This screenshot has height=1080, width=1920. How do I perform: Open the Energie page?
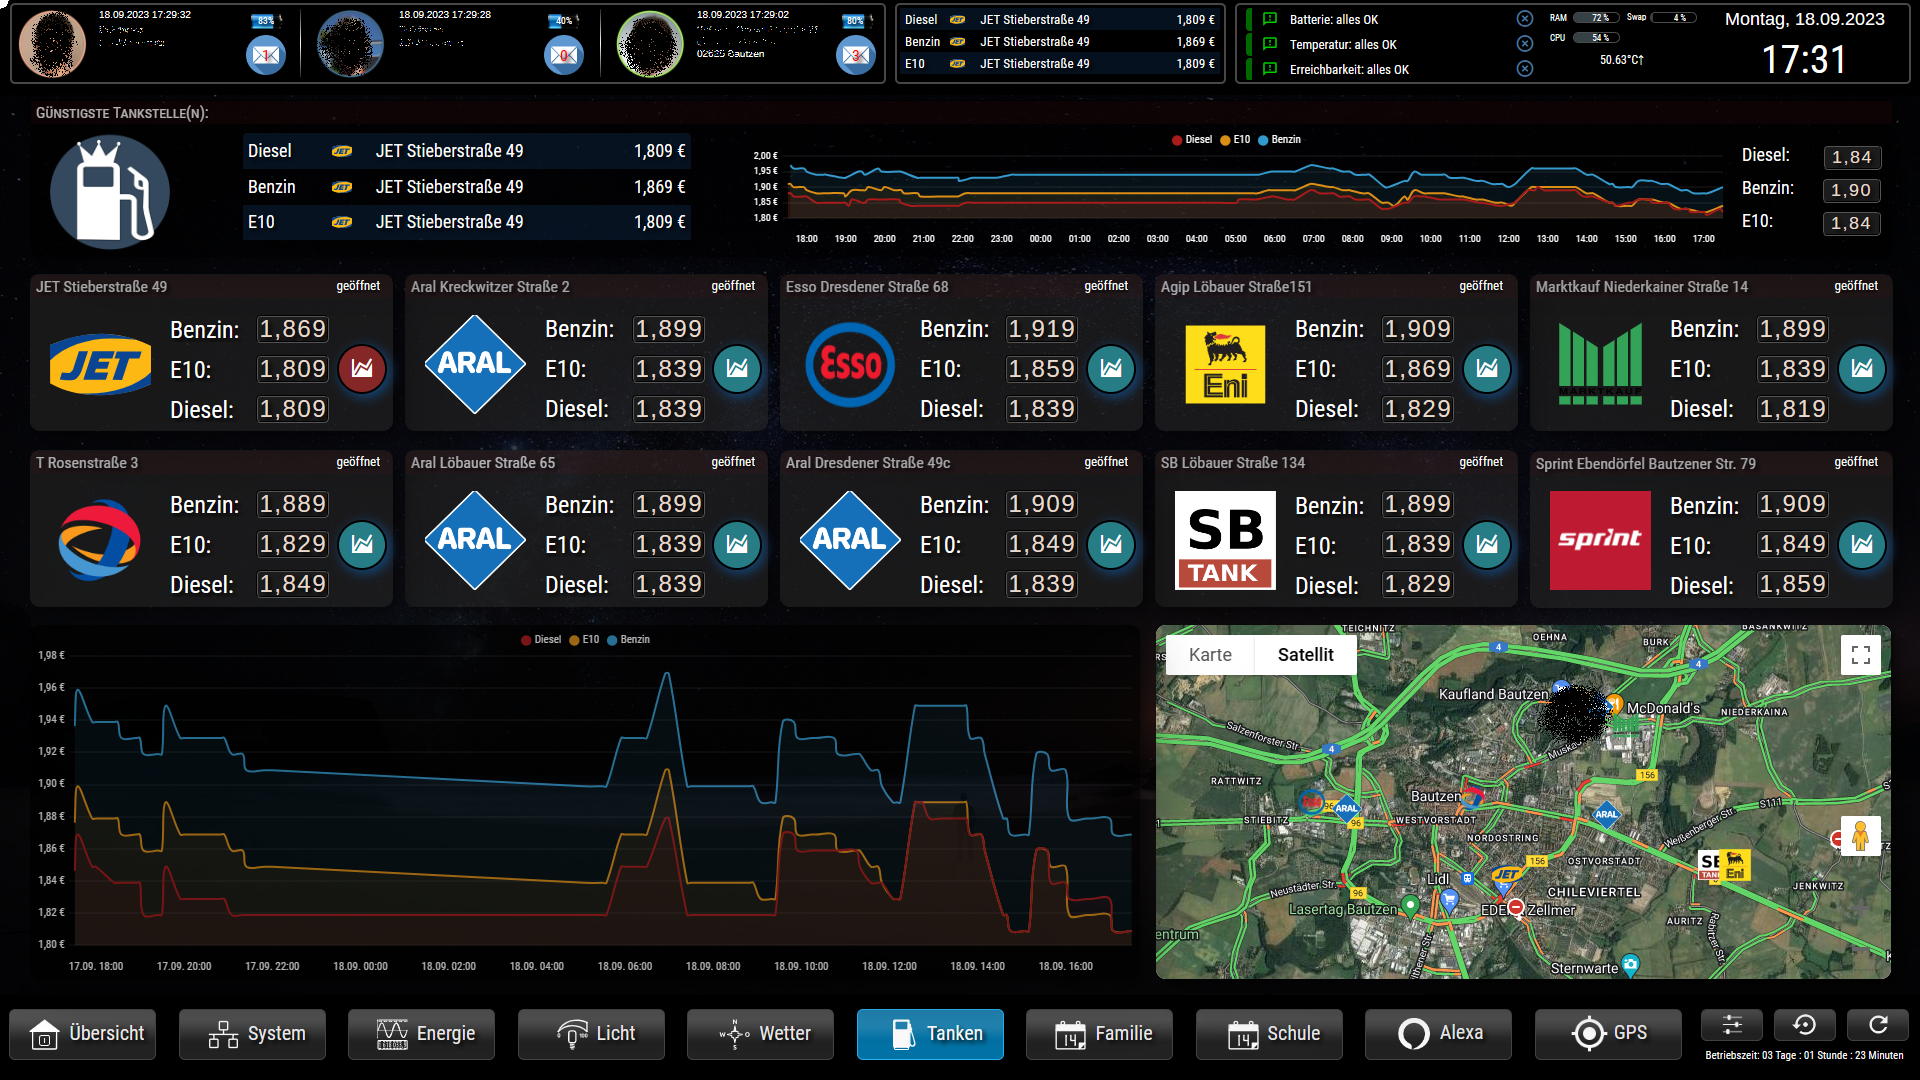coord(421,1034)
